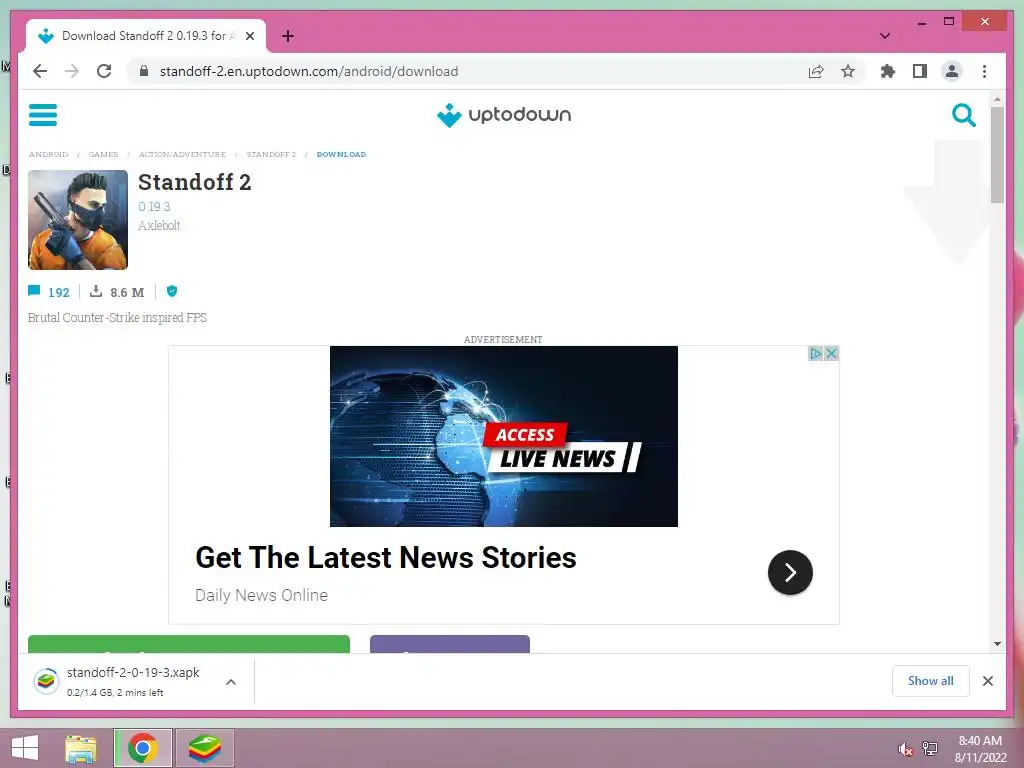The height and width of the screenshot is (768, 1024).
Task: Click the purple button below the ad
Action: [x=450, y=644]
